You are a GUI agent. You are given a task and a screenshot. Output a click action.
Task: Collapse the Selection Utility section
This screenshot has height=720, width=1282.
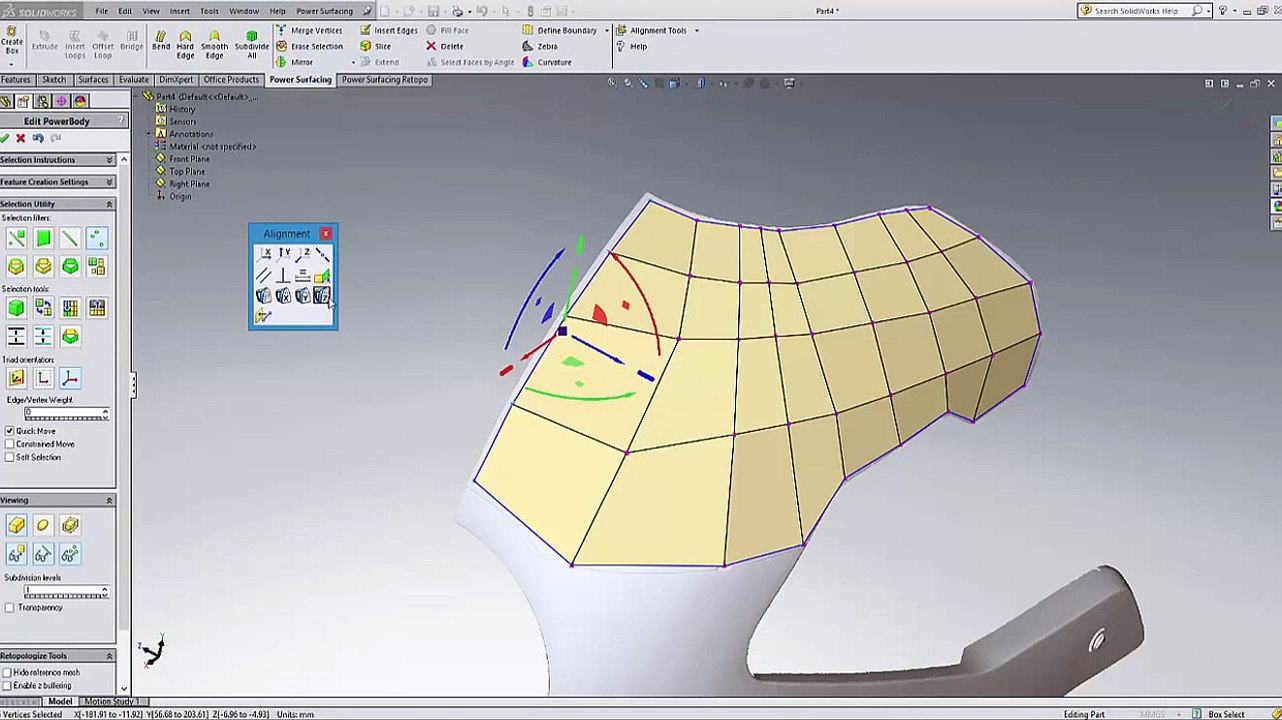(109, 204)
